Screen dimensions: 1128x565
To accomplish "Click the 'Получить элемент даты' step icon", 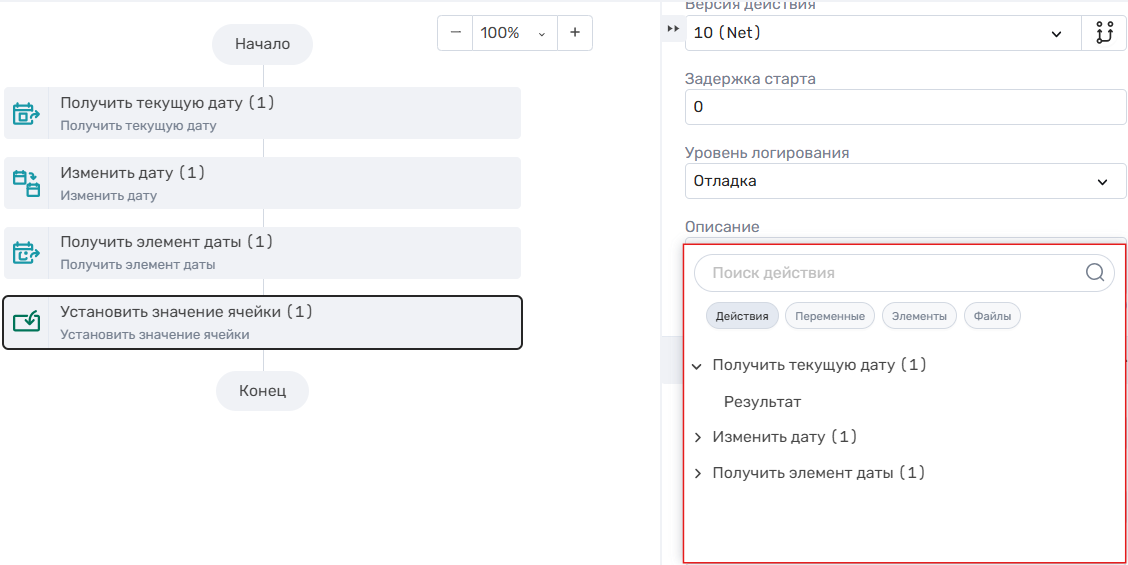I will pos(26,253).
